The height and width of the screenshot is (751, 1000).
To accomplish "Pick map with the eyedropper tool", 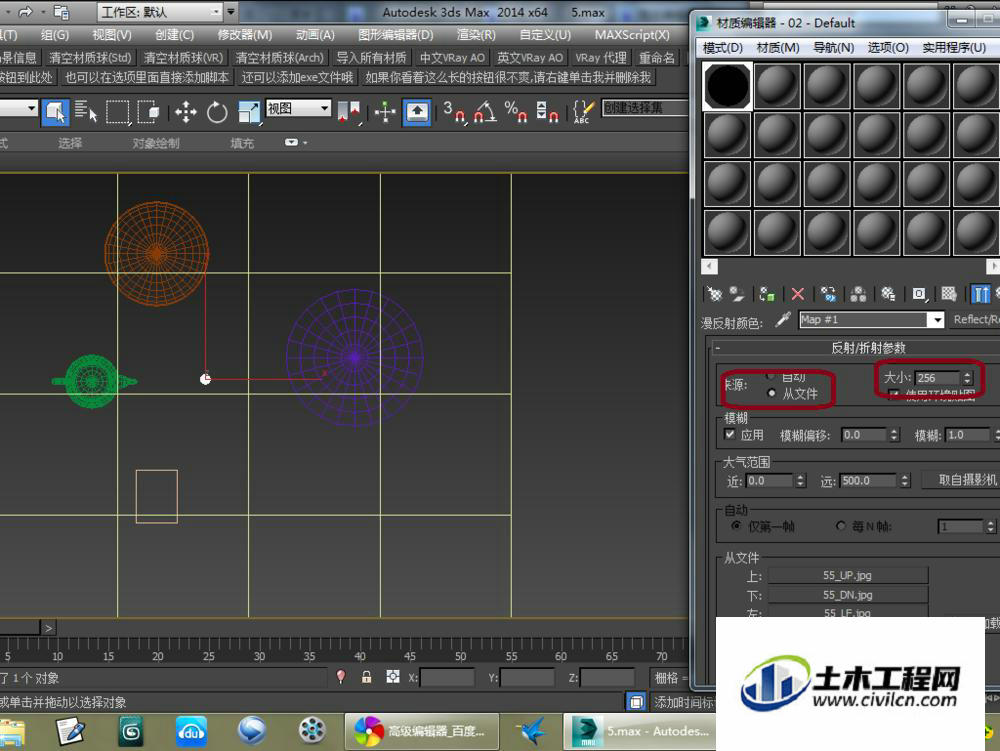I will 783,319.
